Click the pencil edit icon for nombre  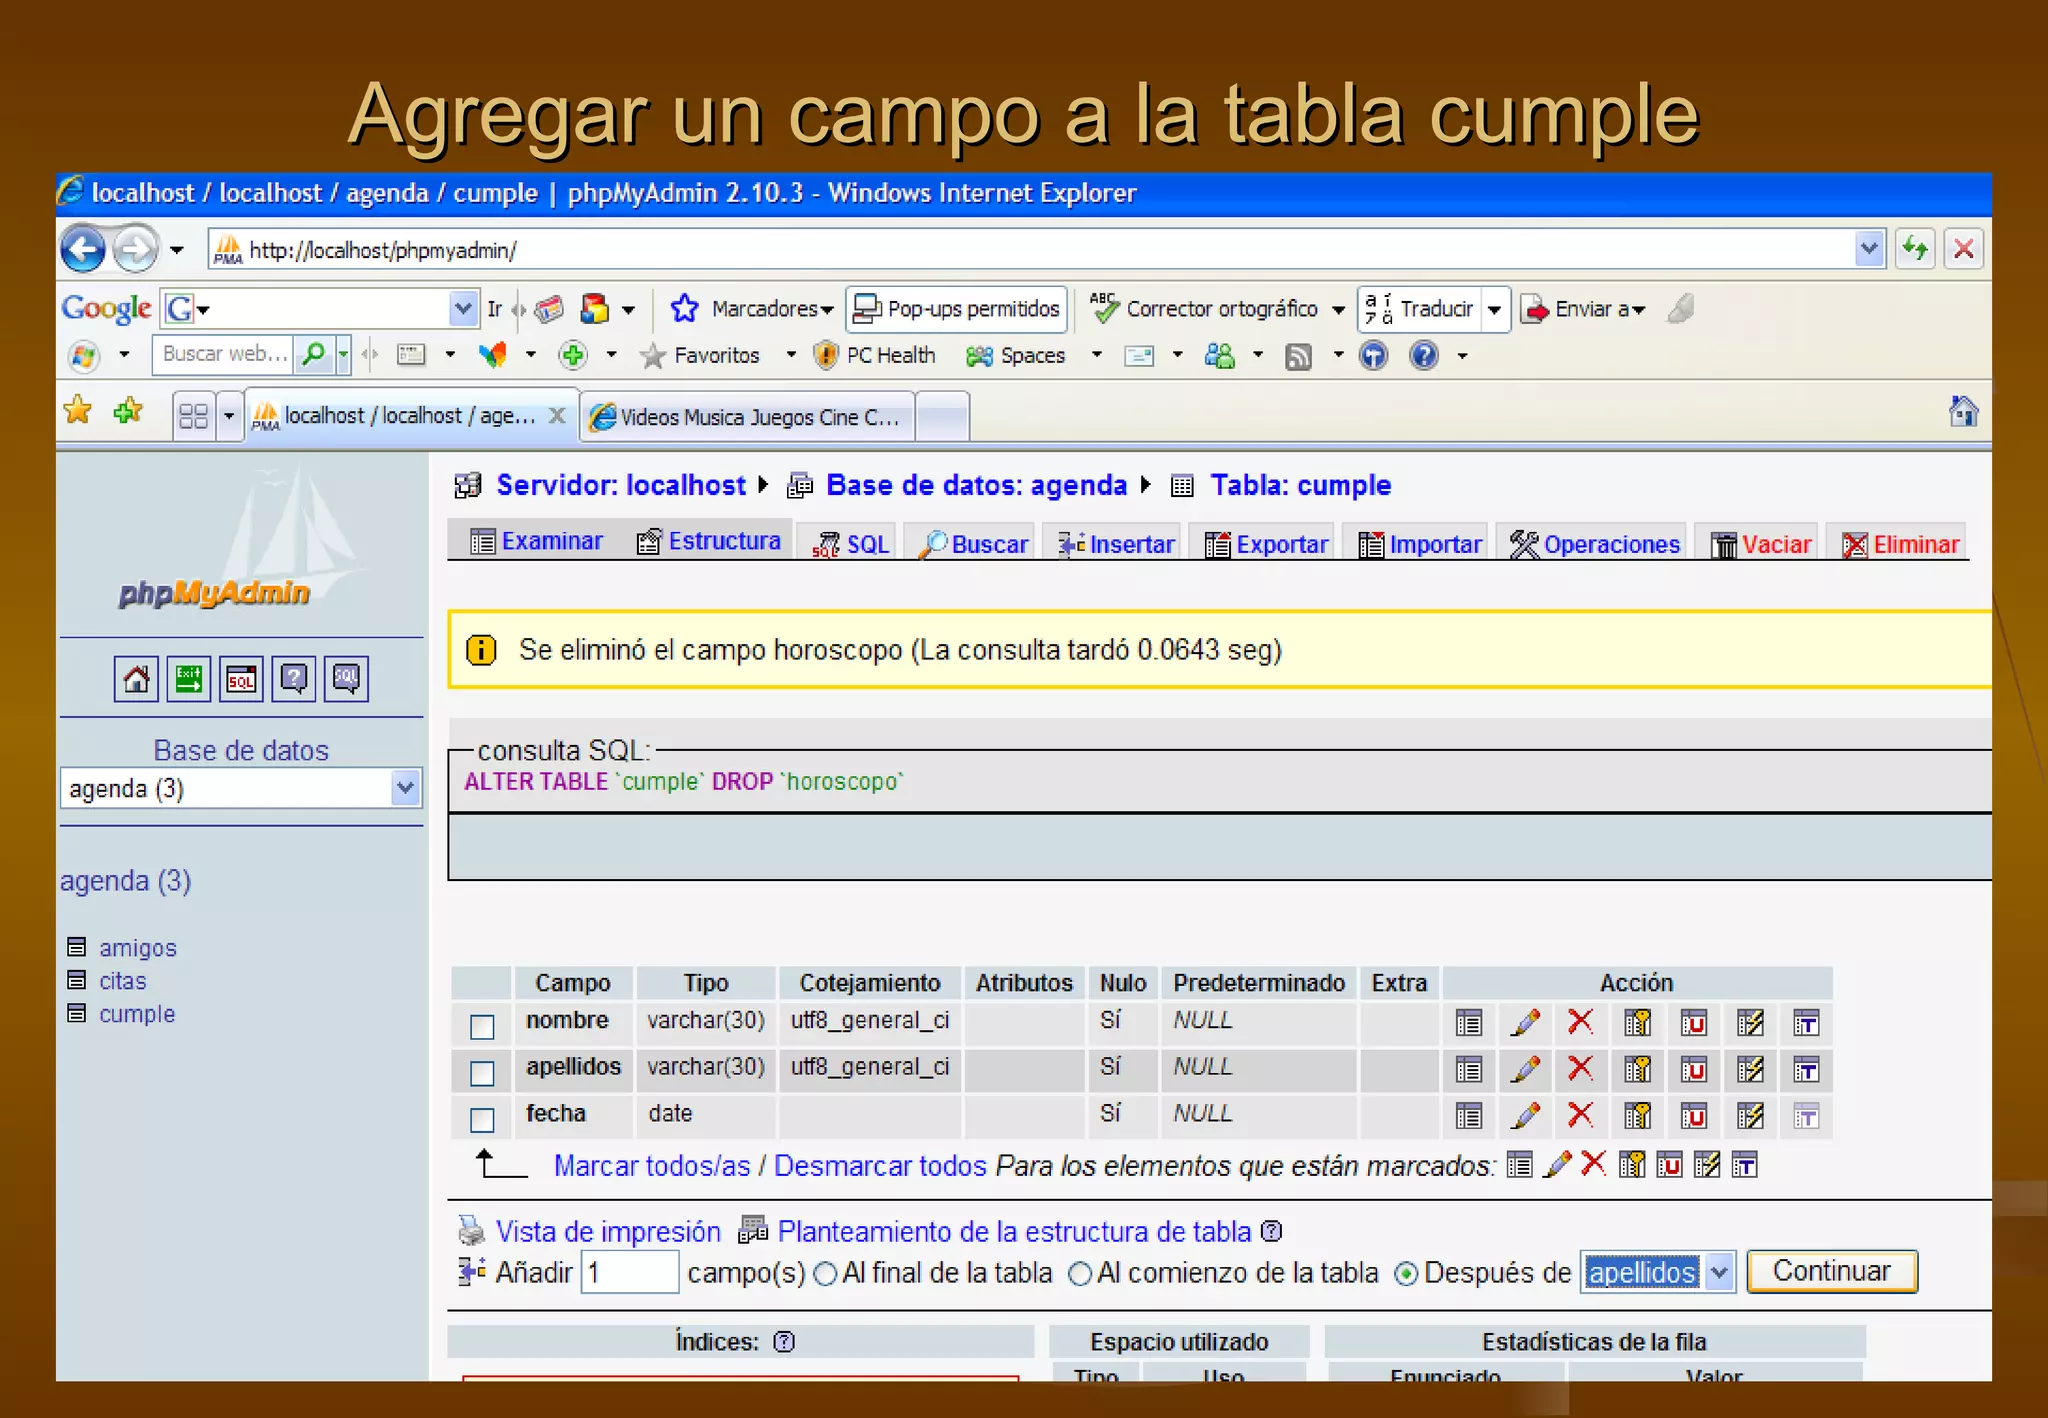point(1525,1022)
